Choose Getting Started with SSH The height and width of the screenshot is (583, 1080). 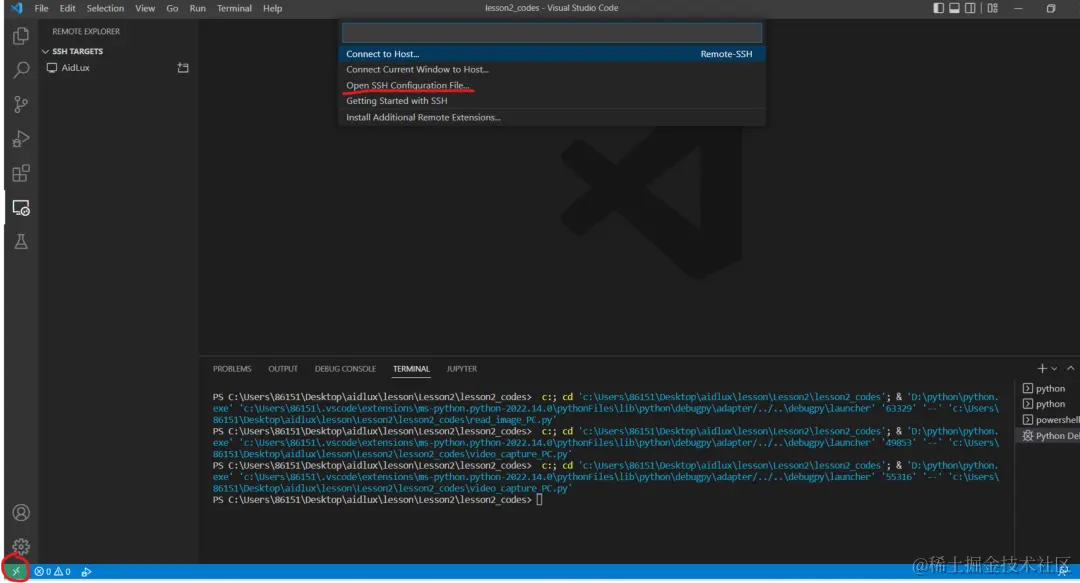(x=552, y=101)
